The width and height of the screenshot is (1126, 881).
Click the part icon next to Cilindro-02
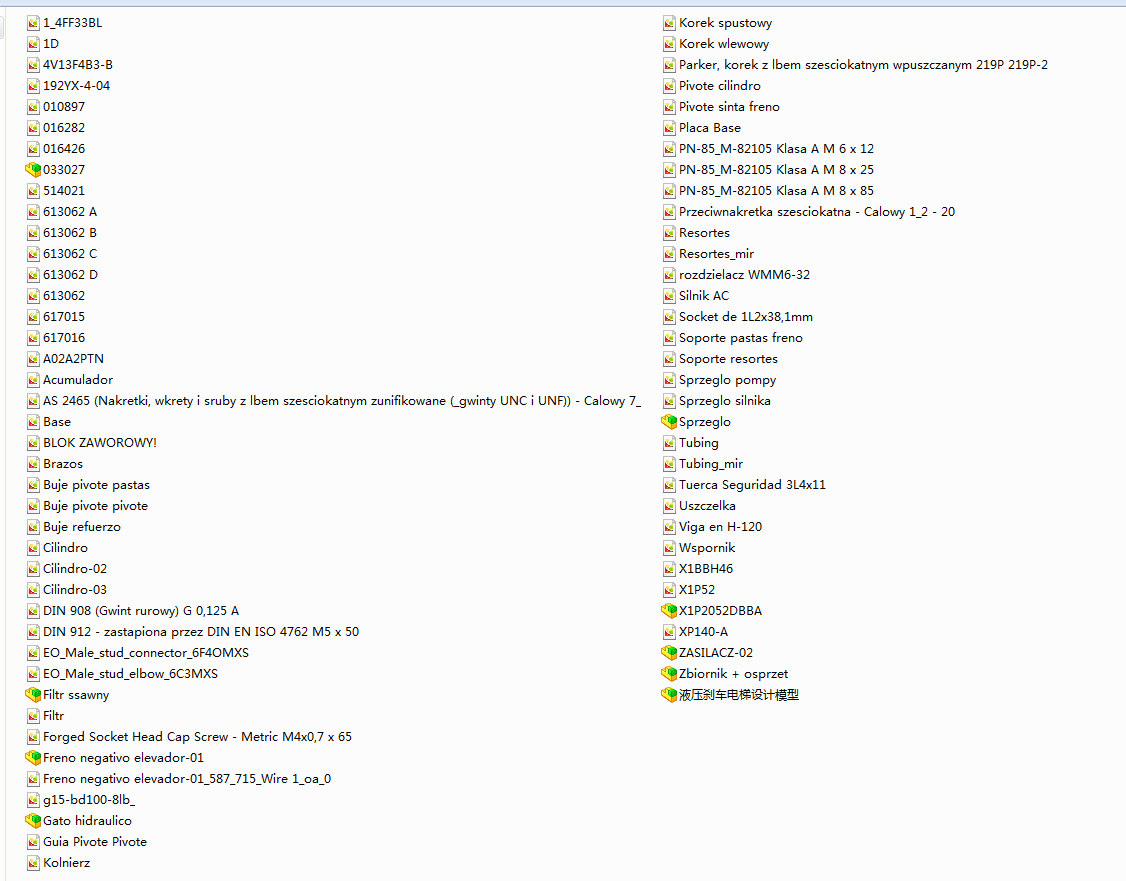[33, 569]
